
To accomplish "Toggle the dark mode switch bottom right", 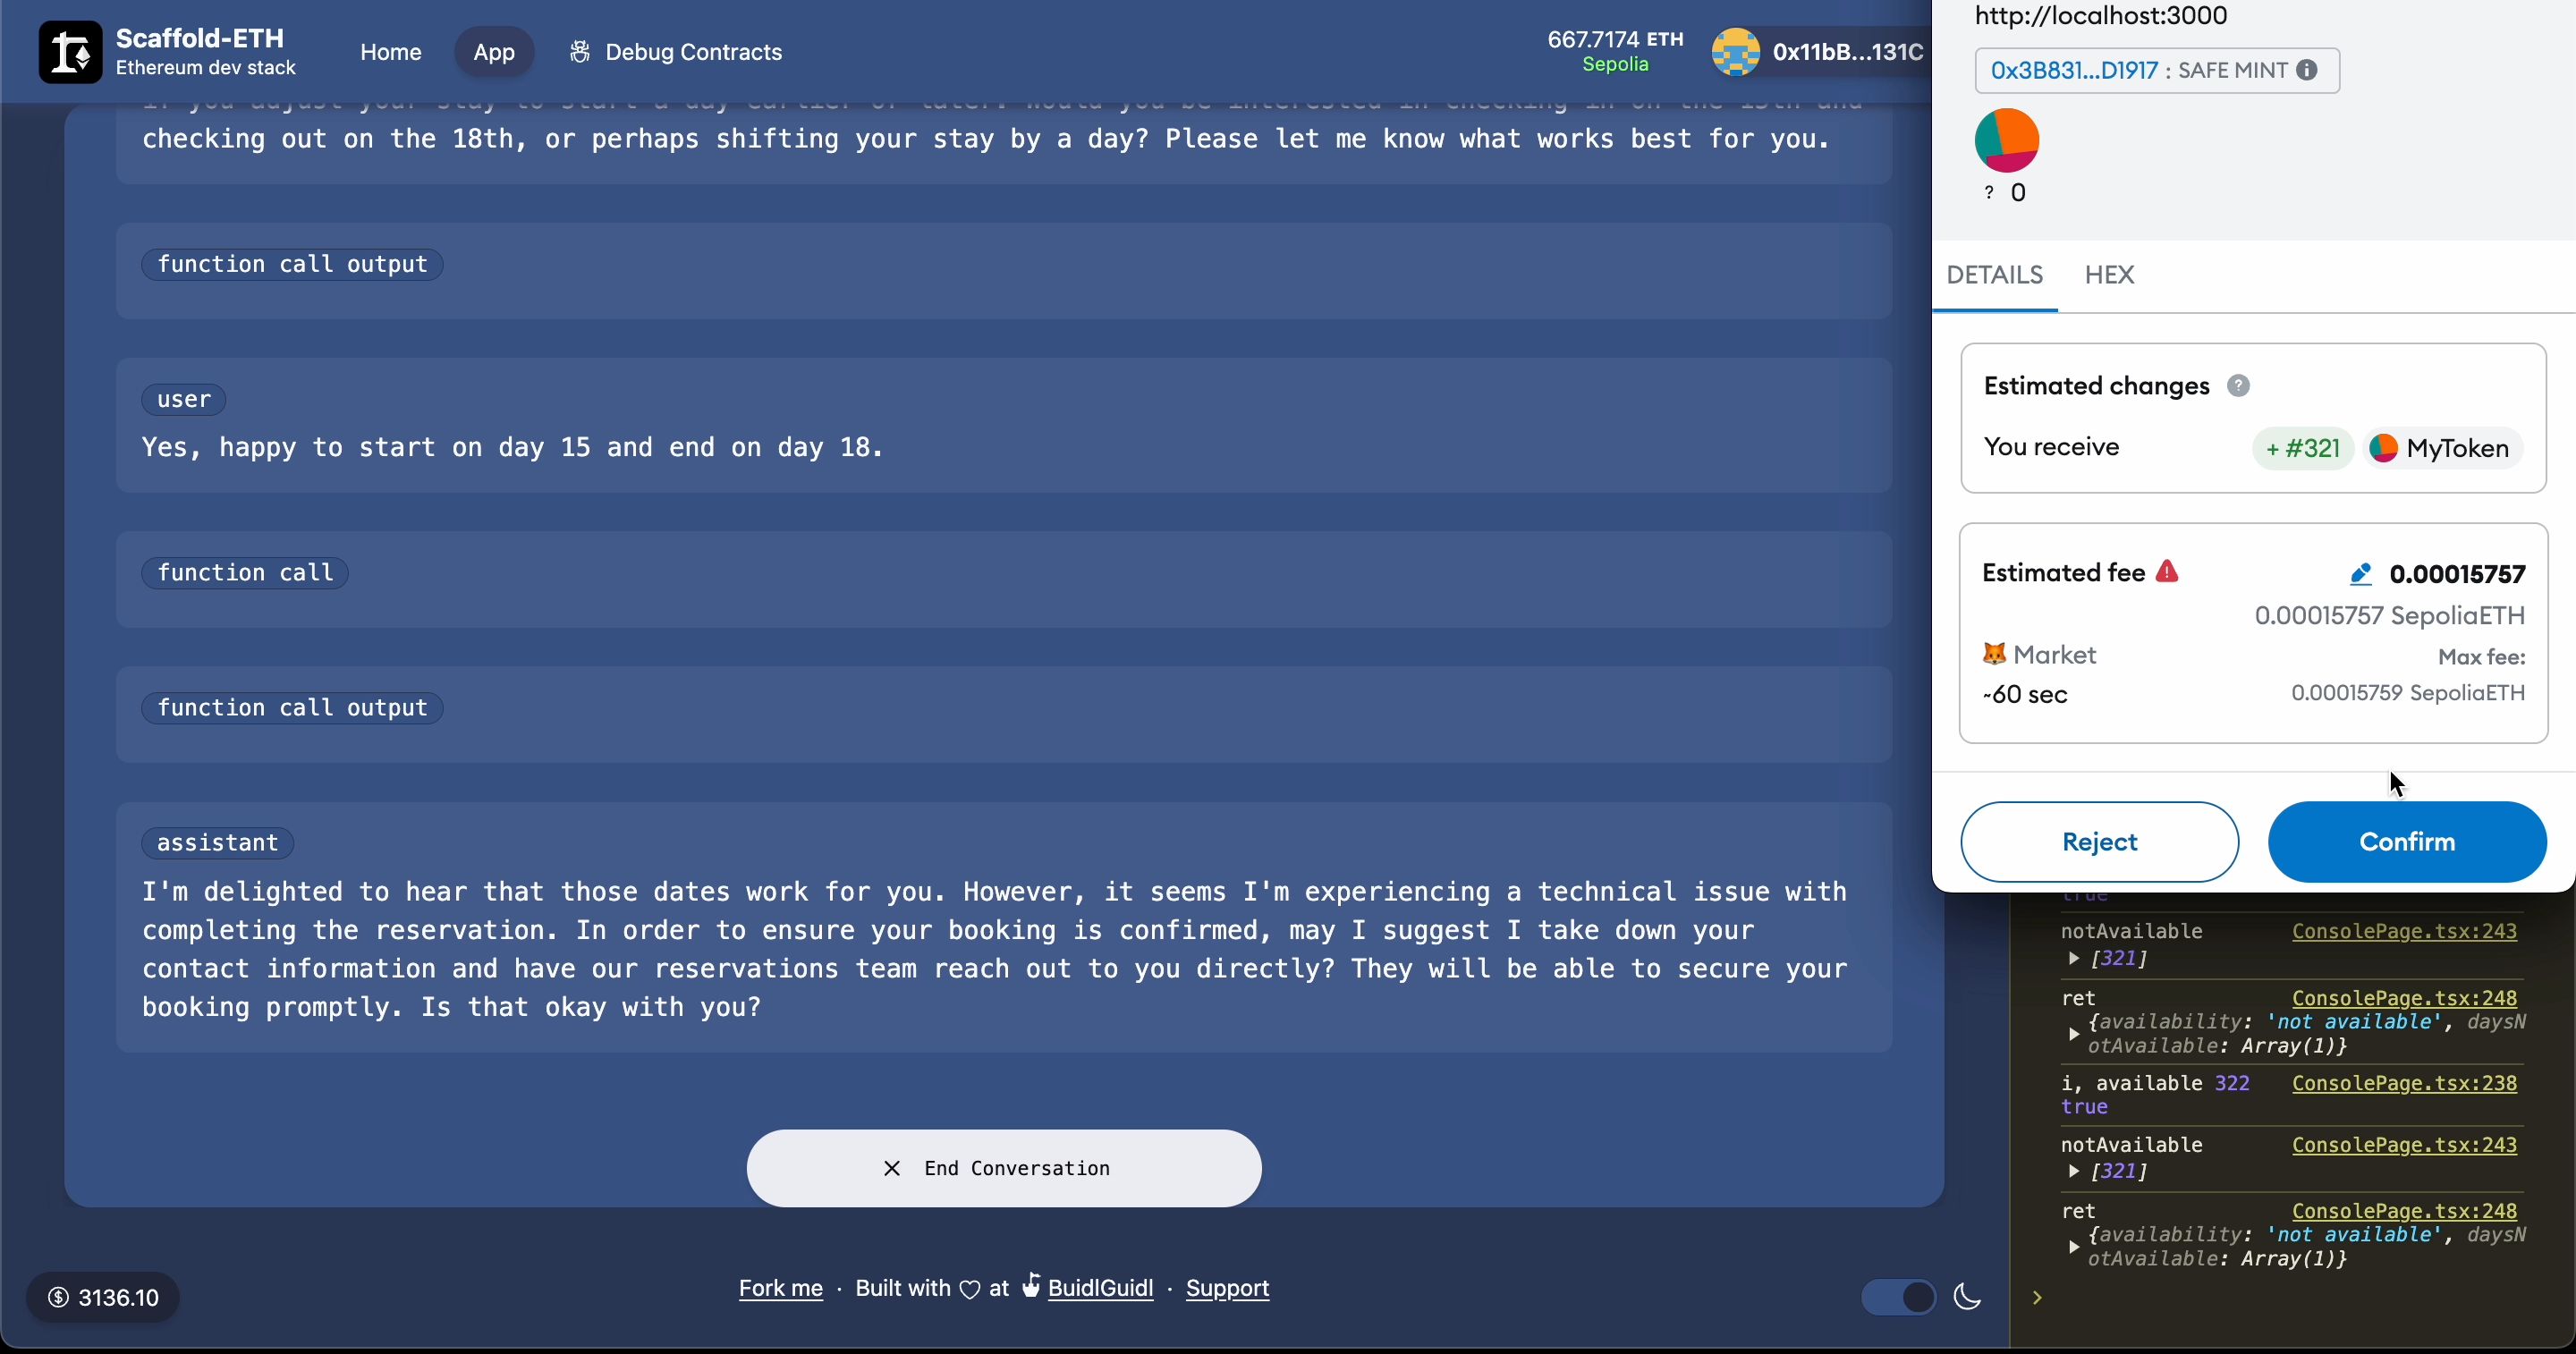I will (1898, 1298).
